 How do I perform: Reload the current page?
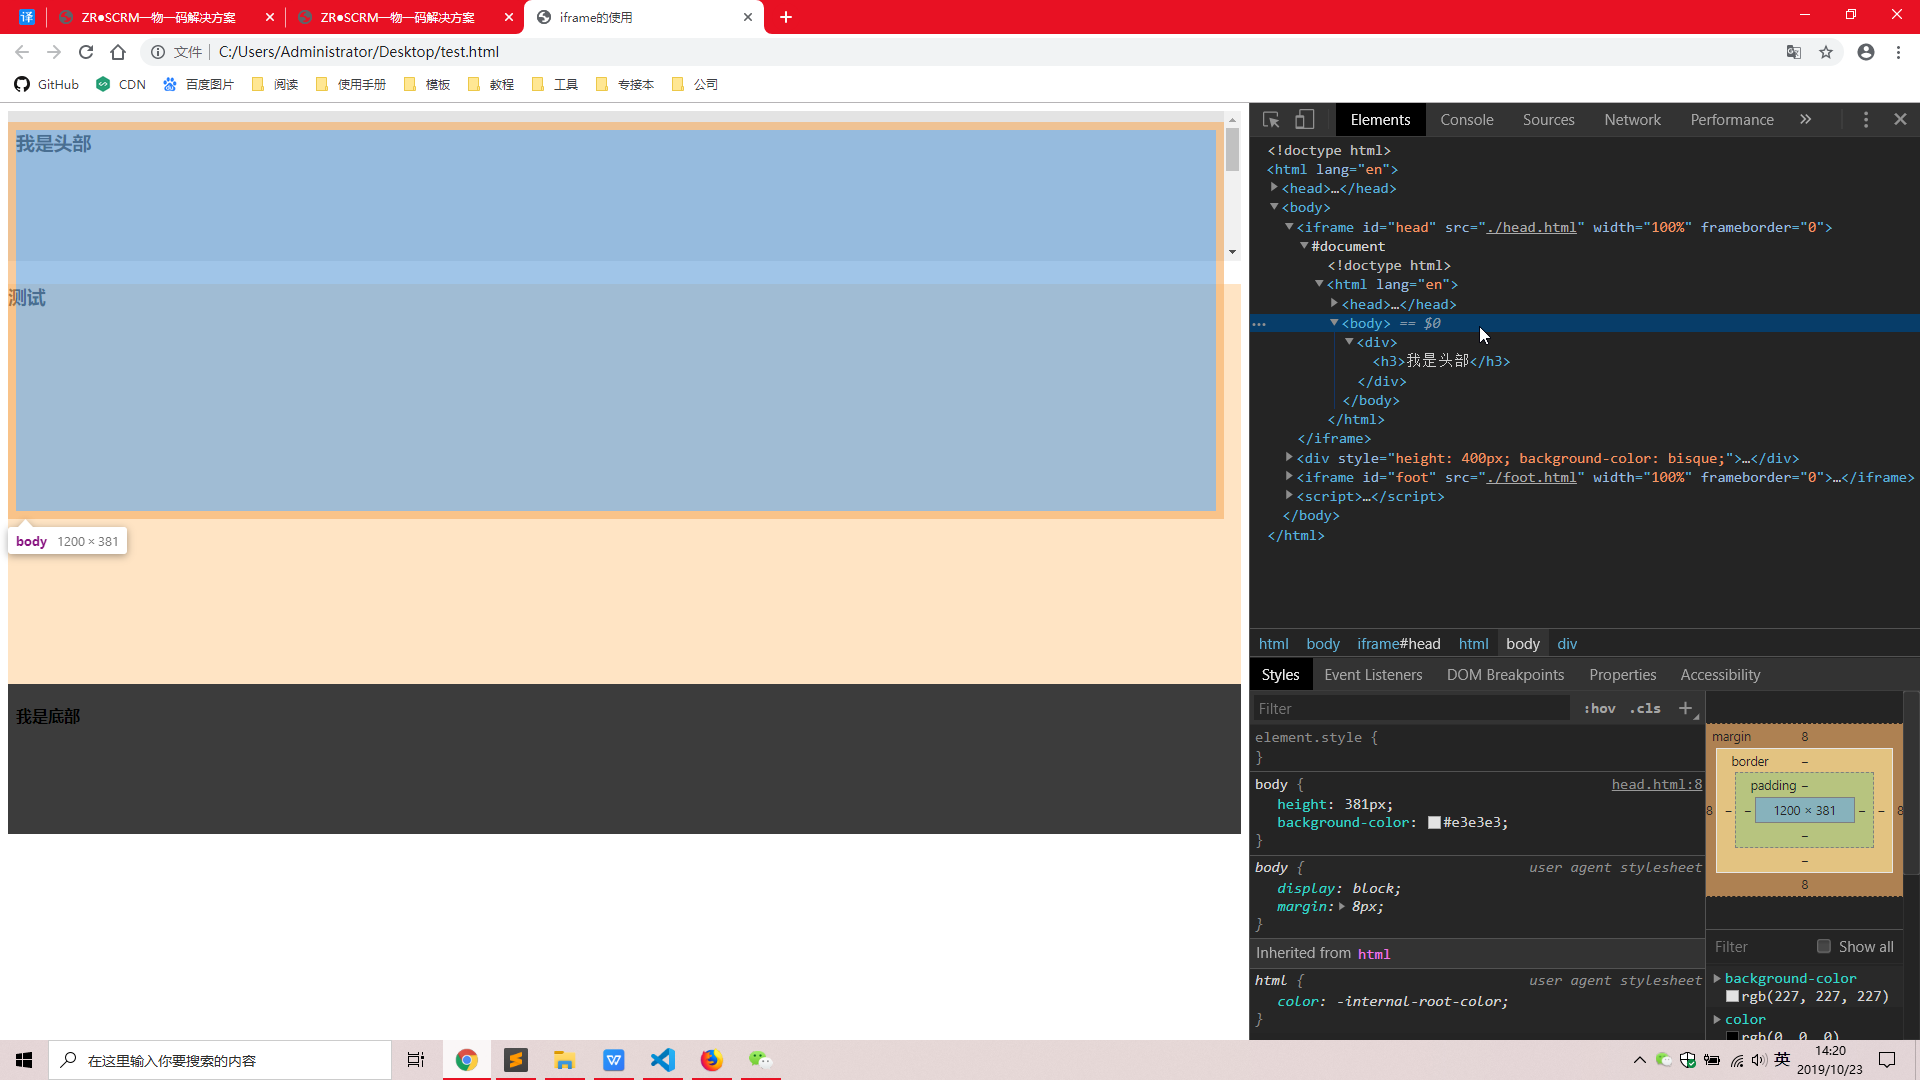pyautogui.click(x=86, y=52)
